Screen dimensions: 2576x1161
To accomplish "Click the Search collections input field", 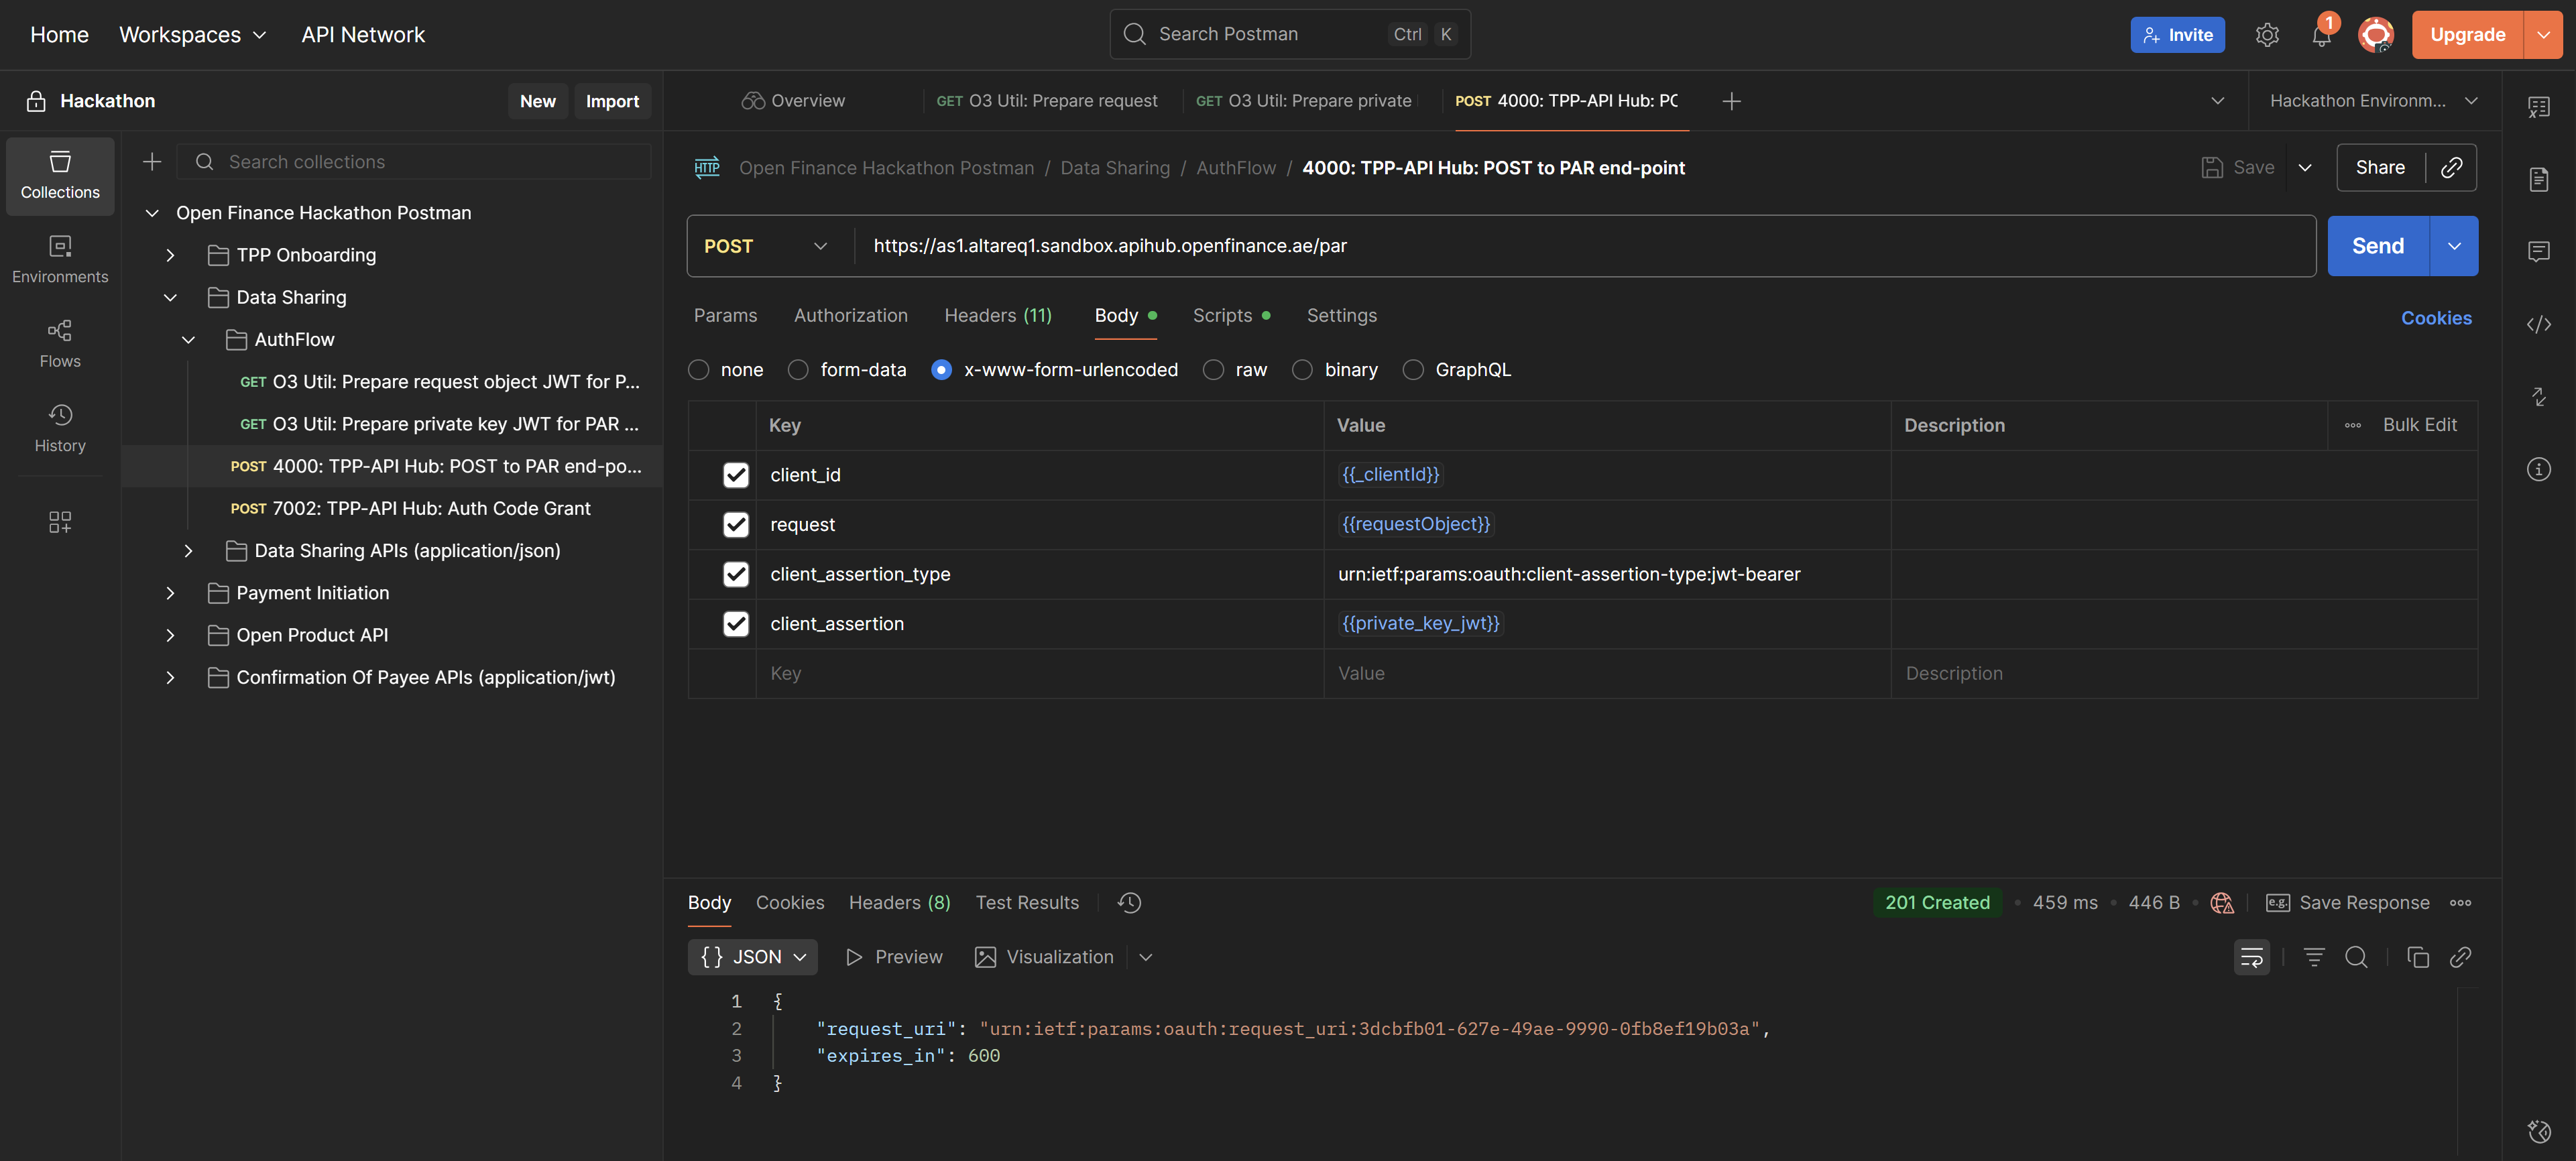I will pos(430,162).
